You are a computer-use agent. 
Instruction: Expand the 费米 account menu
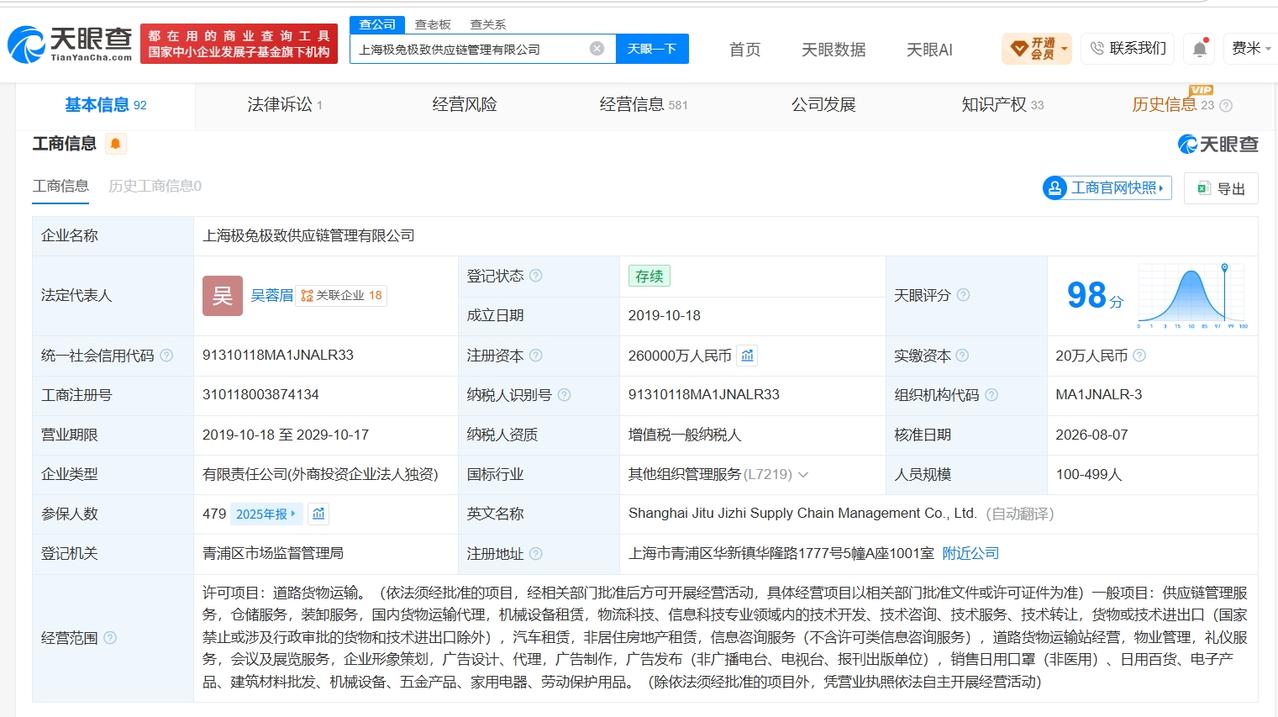tap(1250, 48)
